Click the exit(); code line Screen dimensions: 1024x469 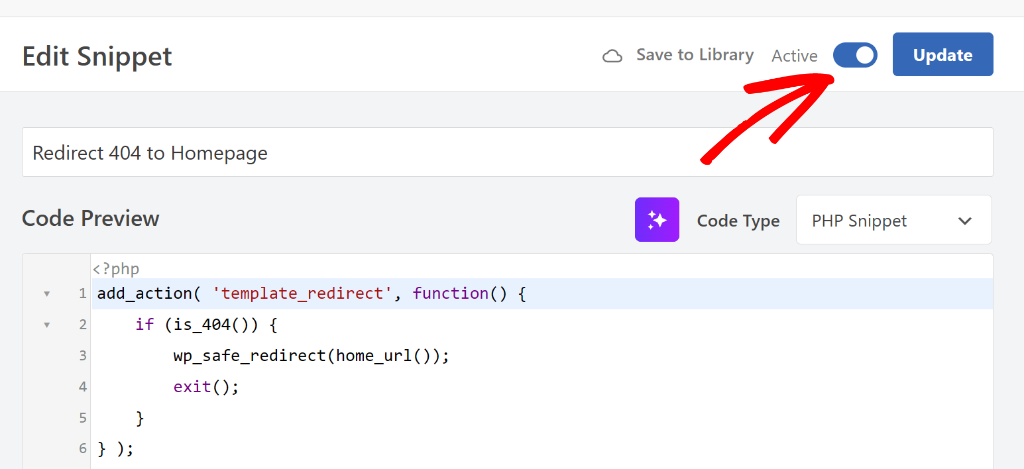pyautogui.click(x=206, y=387)
